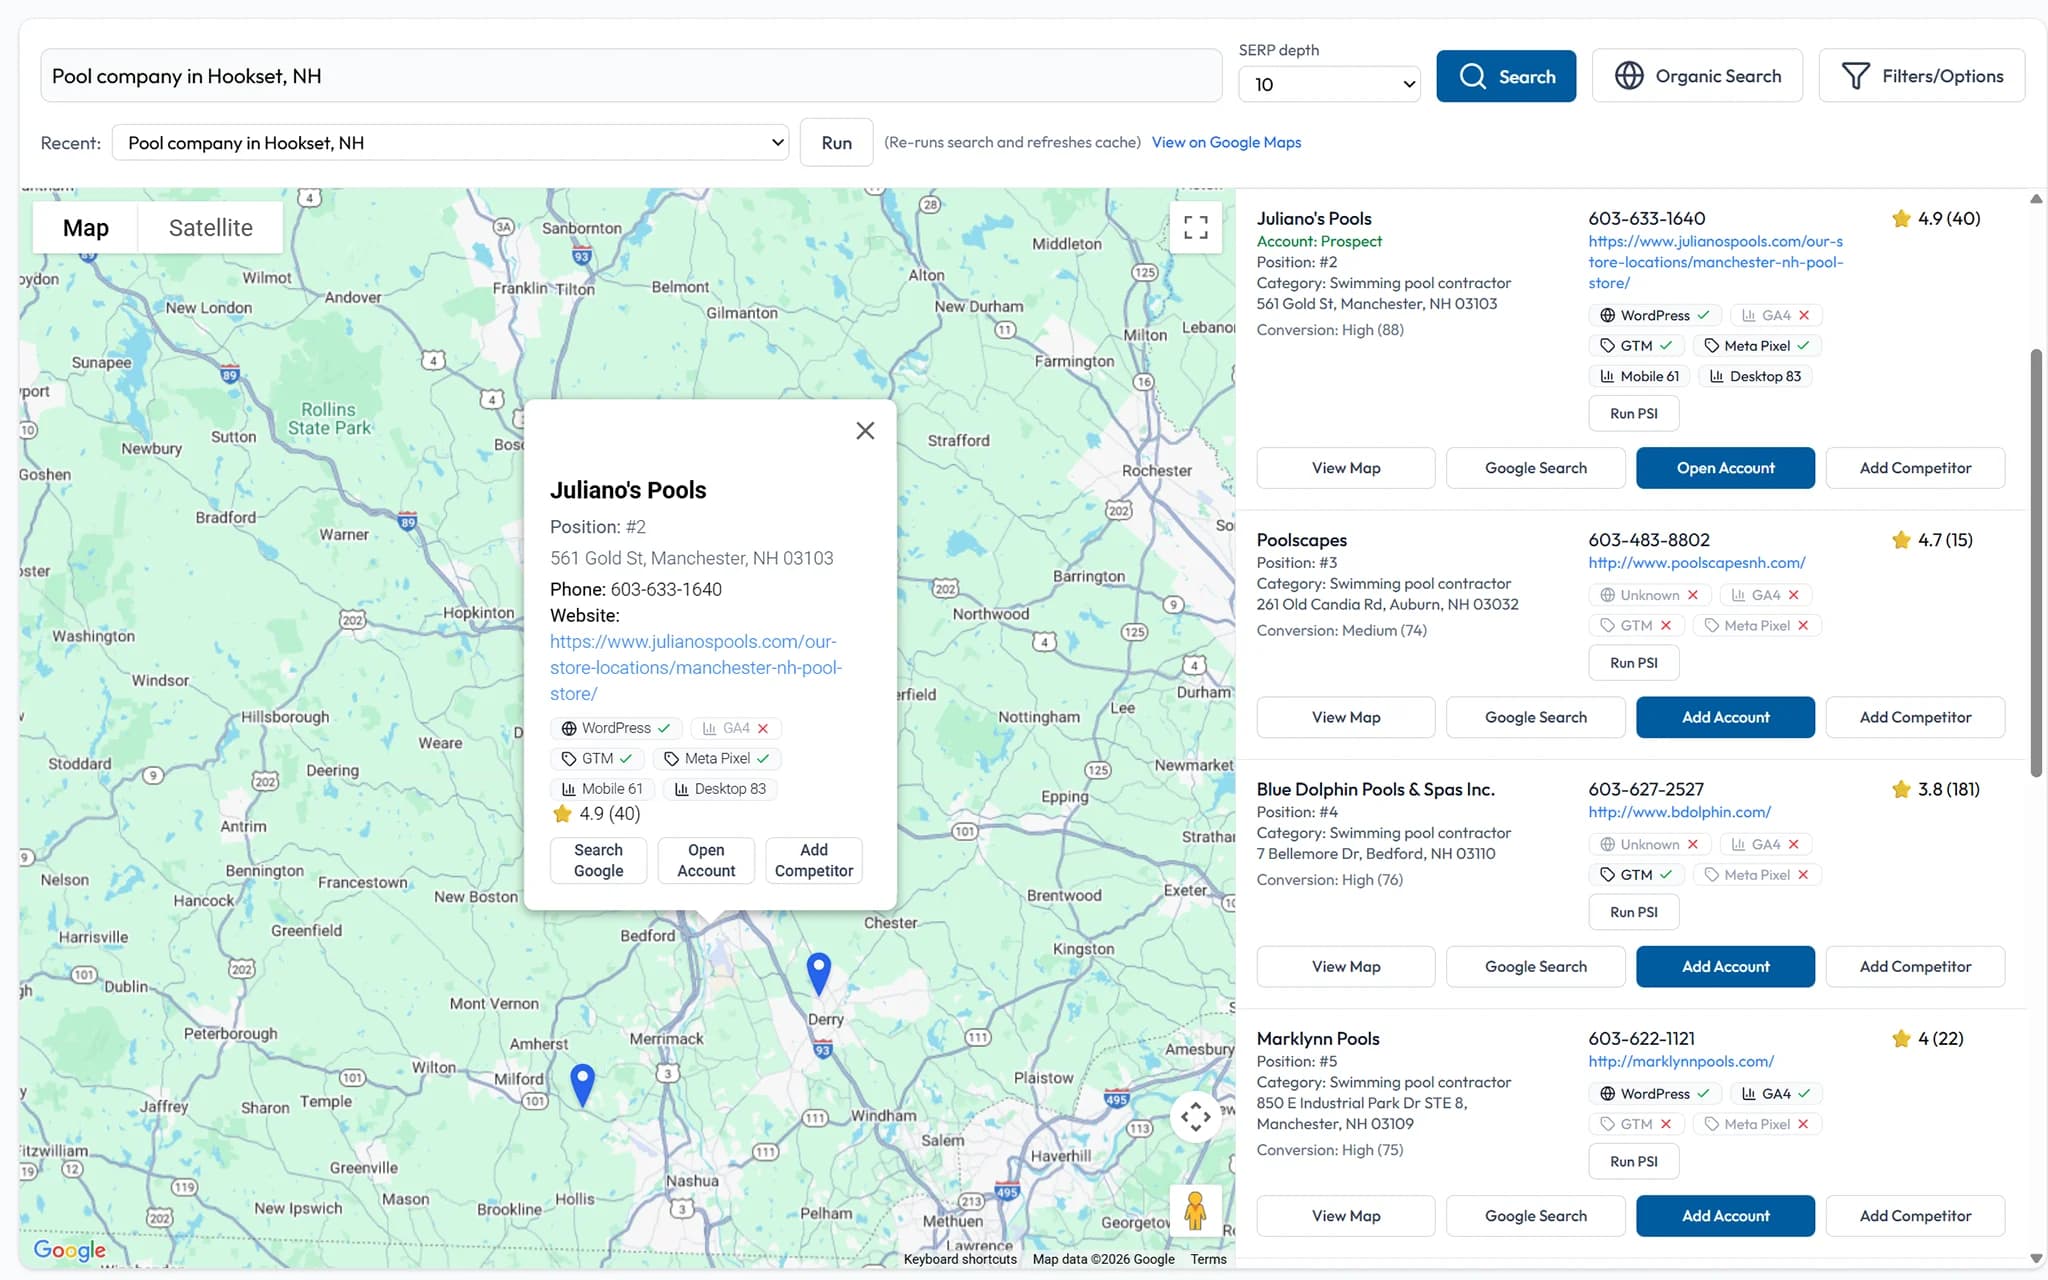
Task: Select the Organic Search globe icon
Action: click(x=1632, y=75)
